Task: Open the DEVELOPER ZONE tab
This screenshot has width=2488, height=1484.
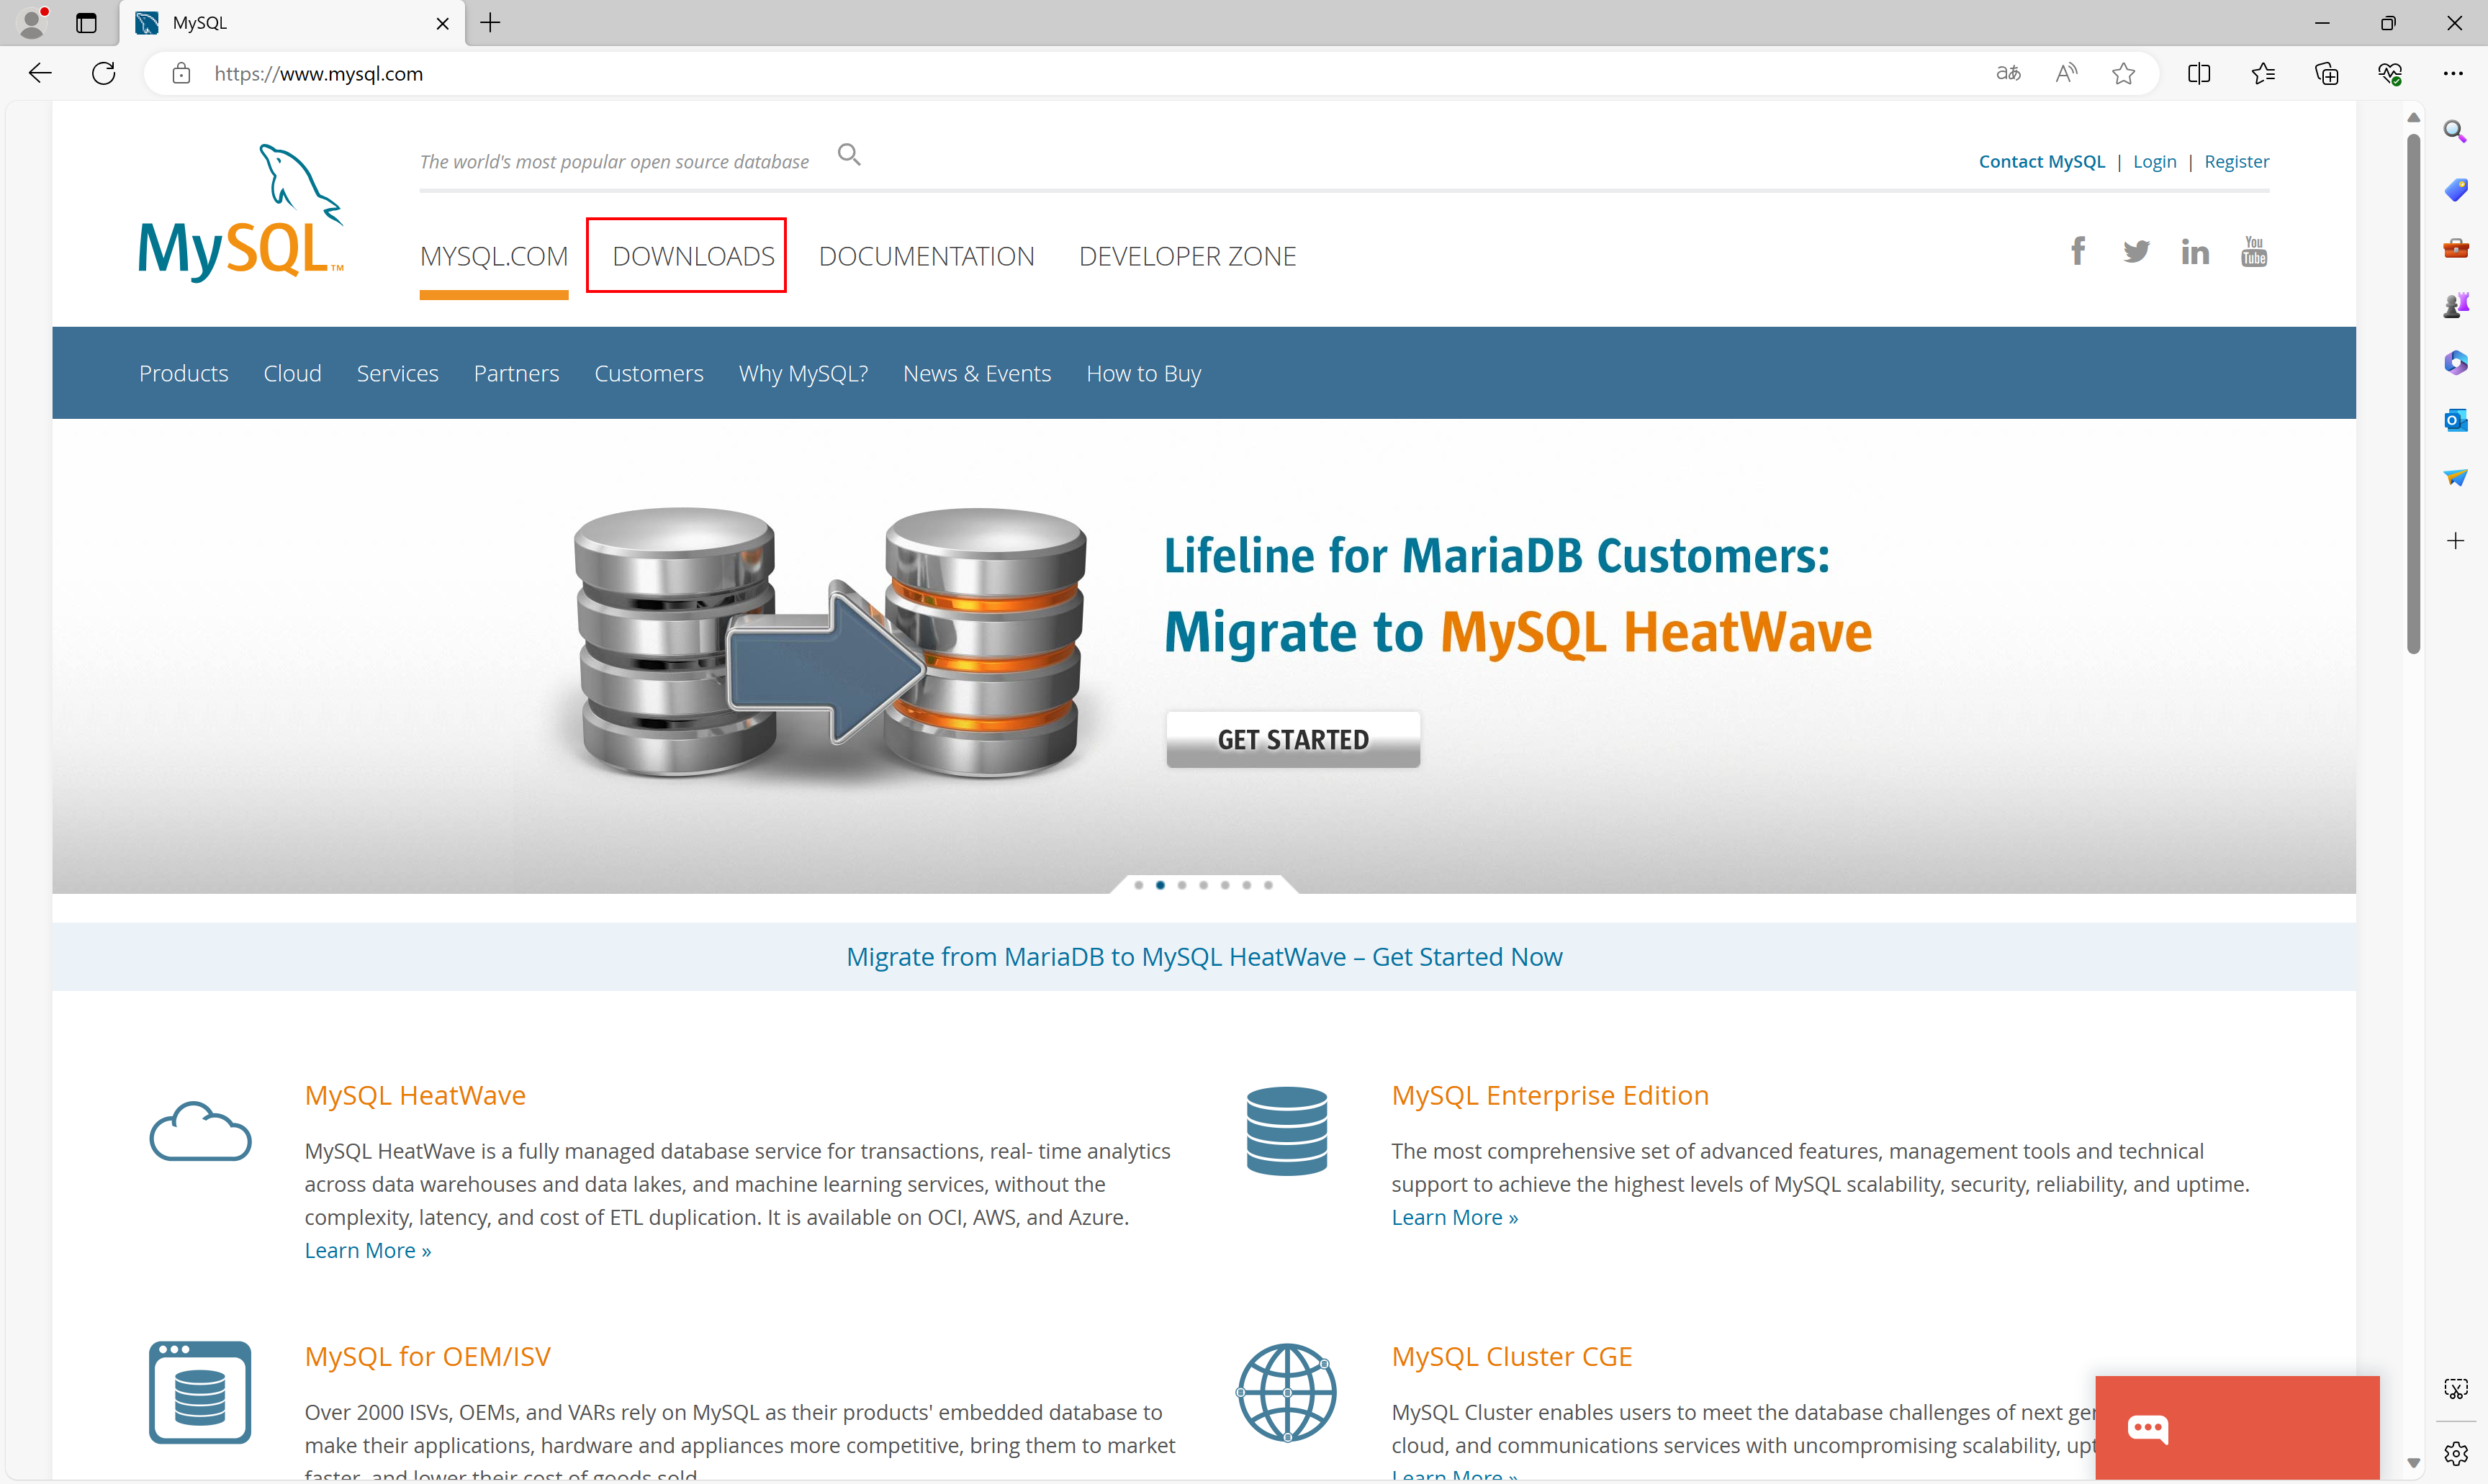Action: [1187, 257]
